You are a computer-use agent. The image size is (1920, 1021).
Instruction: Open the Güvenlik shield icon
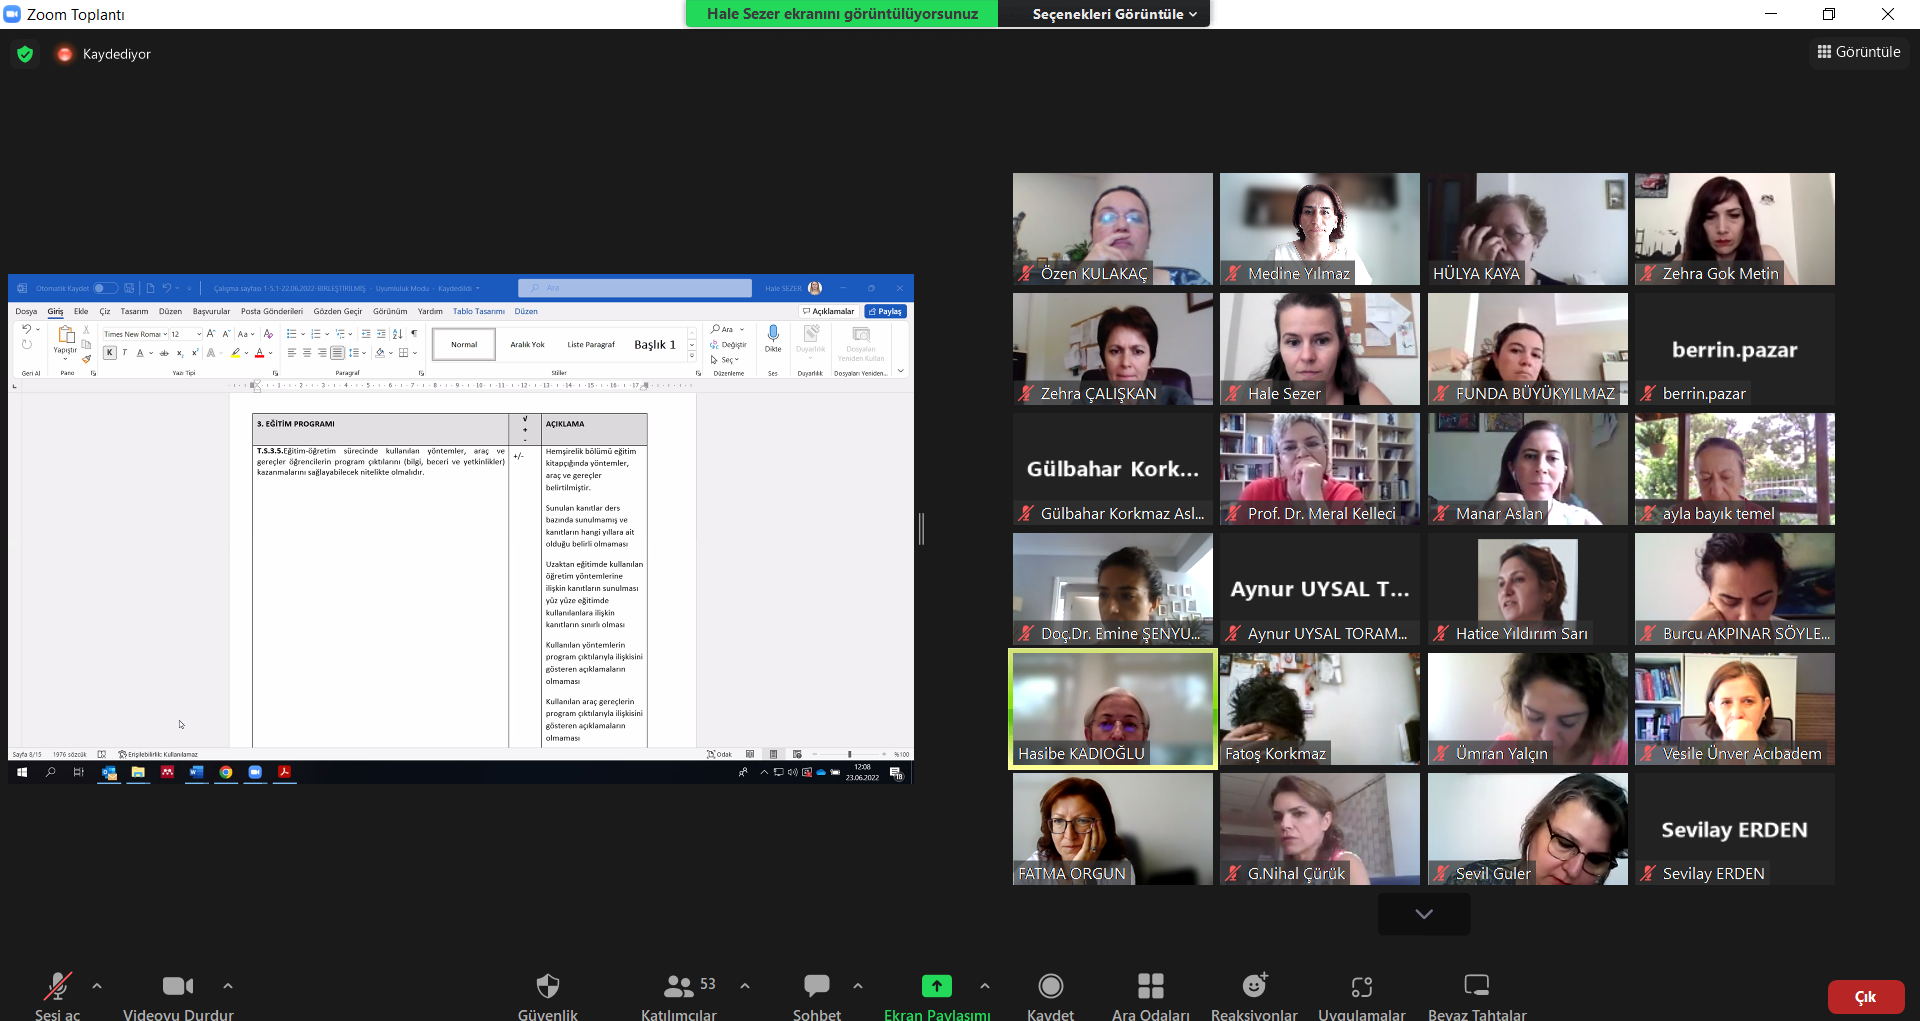pos(548,987)
